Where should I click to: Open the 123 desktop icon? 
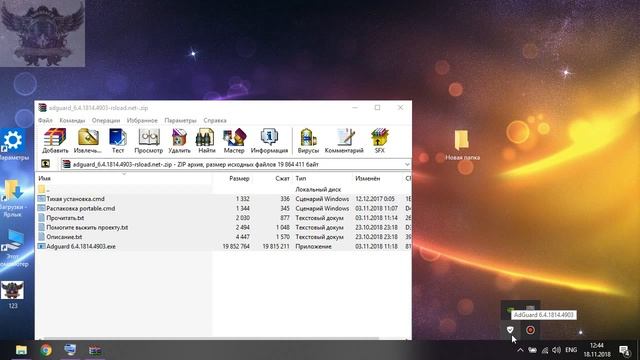[13, 294]
